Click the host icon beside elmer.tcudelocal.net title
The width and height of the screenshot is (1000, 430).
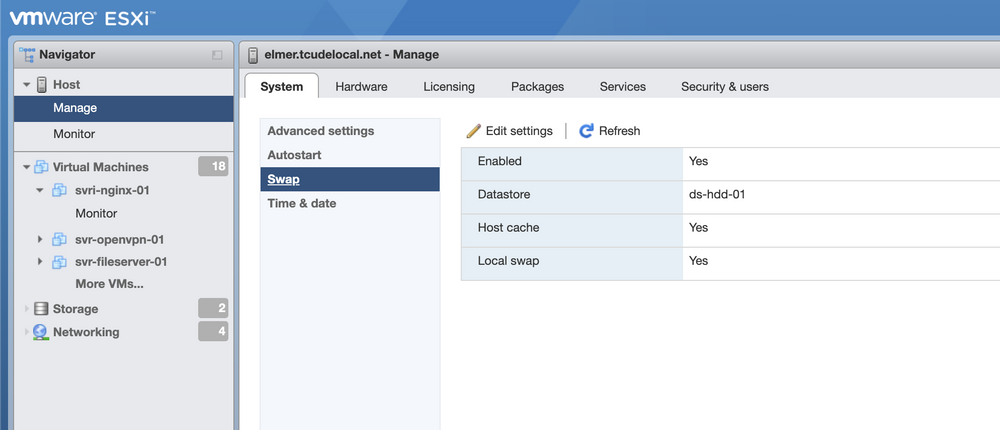click(253, 55)
